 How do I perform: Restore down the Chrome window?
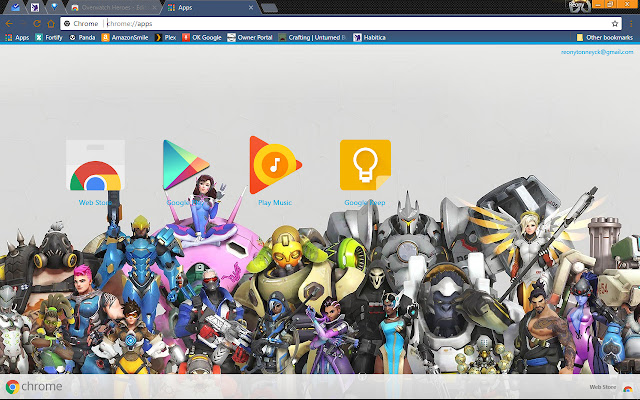pos(611,4)
